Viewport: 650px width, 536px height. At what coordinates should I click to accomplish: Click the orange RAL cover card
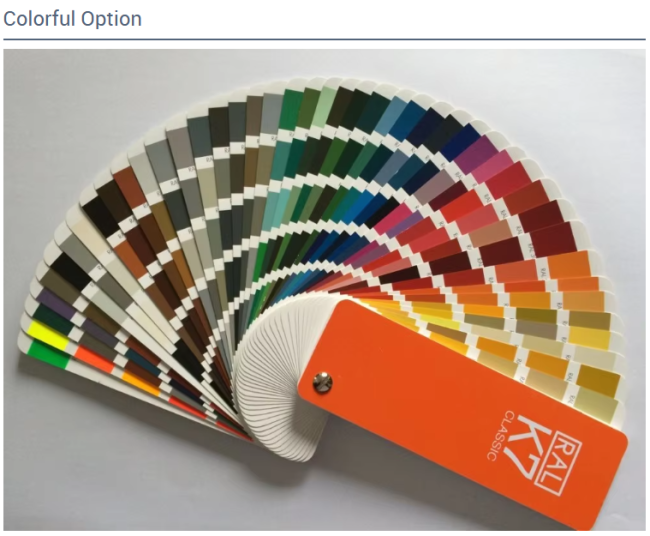[x=462, y=414]
